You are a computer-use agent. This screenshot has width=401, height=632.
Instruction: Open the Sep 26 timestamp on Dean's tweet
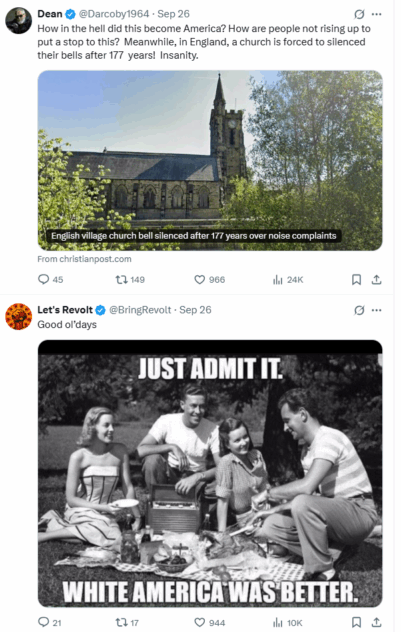[x=173, y=14]
